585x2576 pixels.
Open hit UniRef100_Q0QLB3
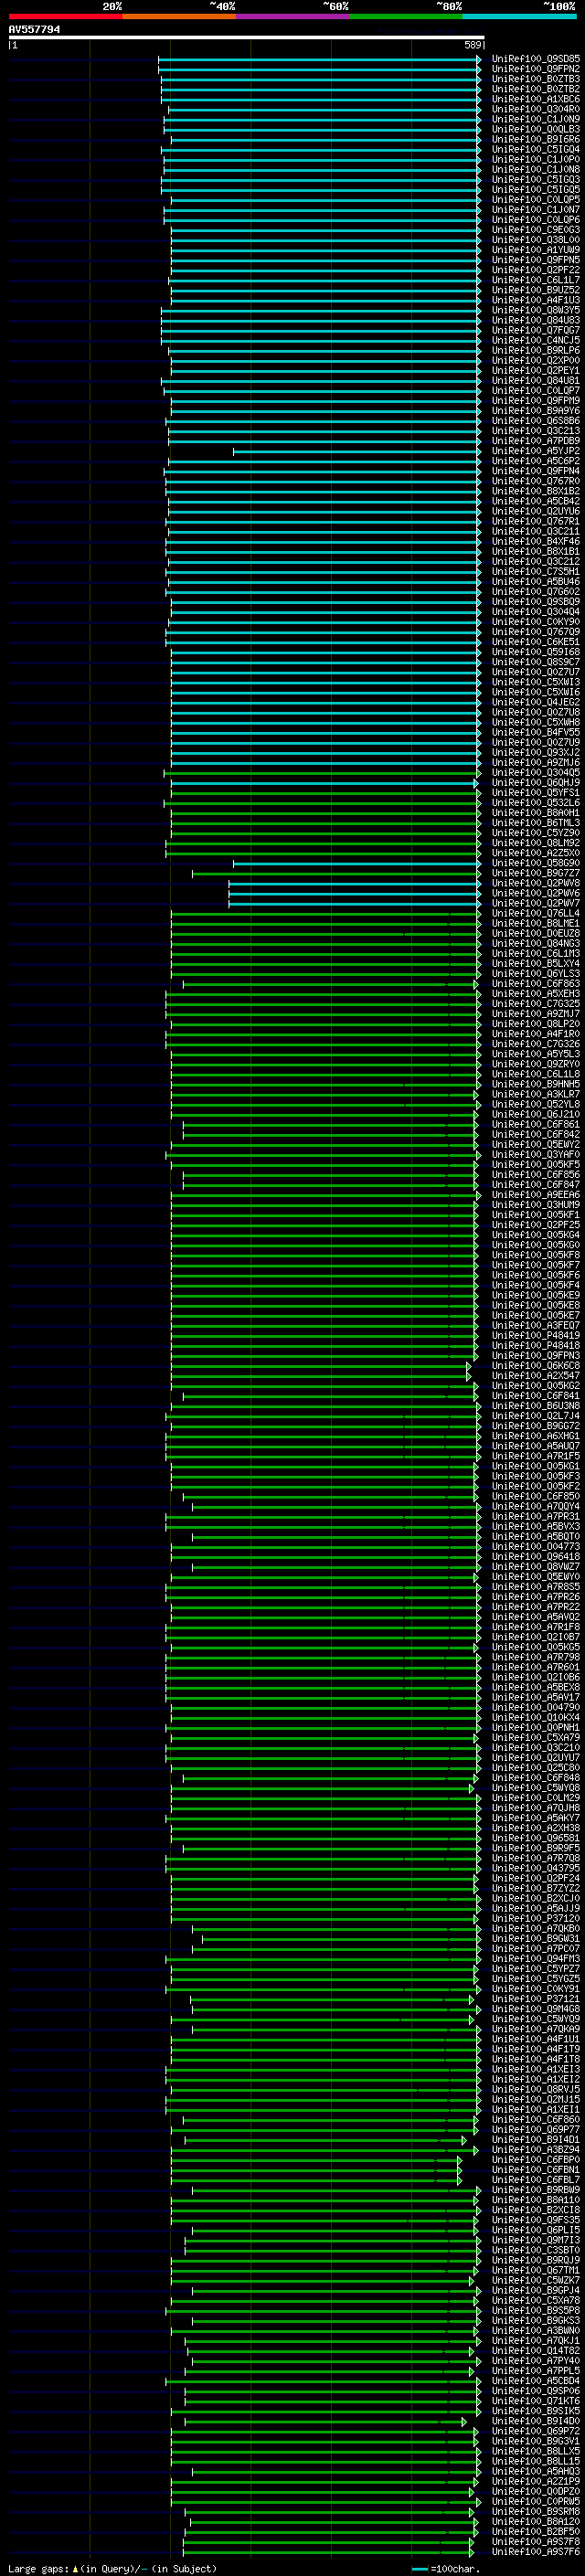coord(536,129)
